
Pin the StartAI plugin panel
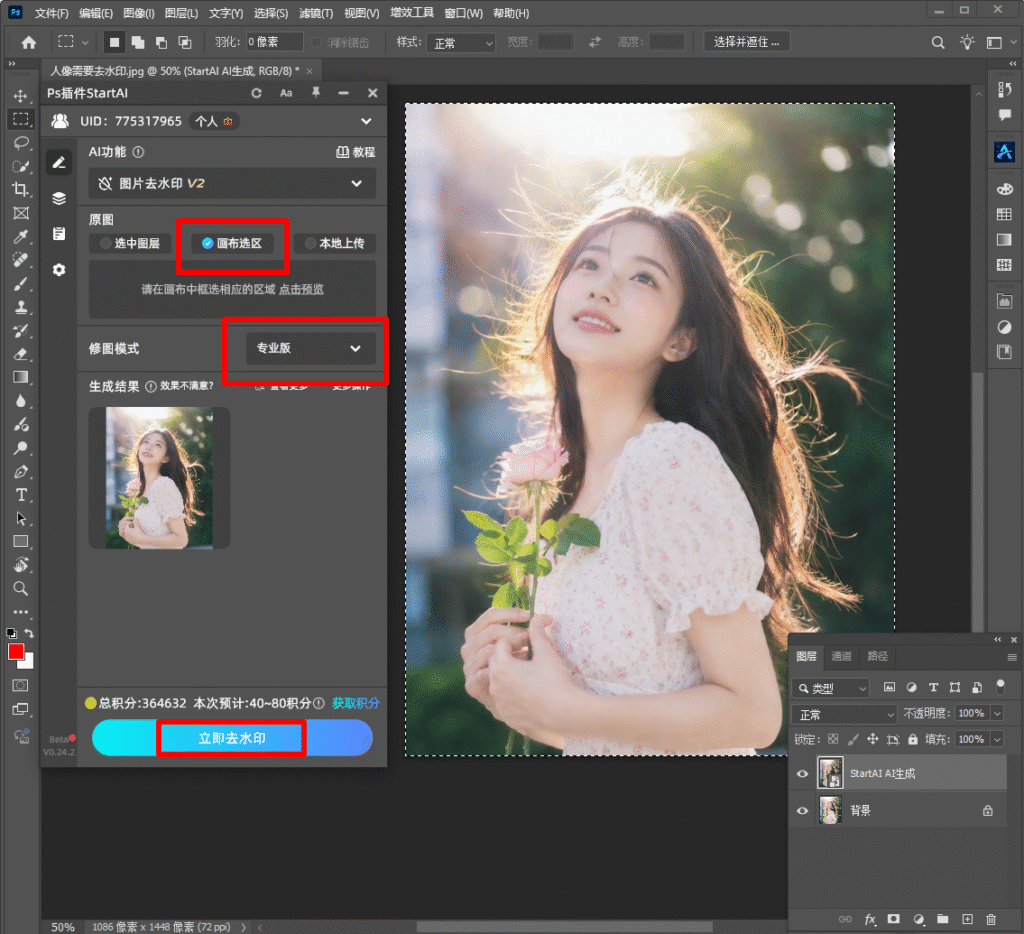pyautogui.click(x=315, y=93)
